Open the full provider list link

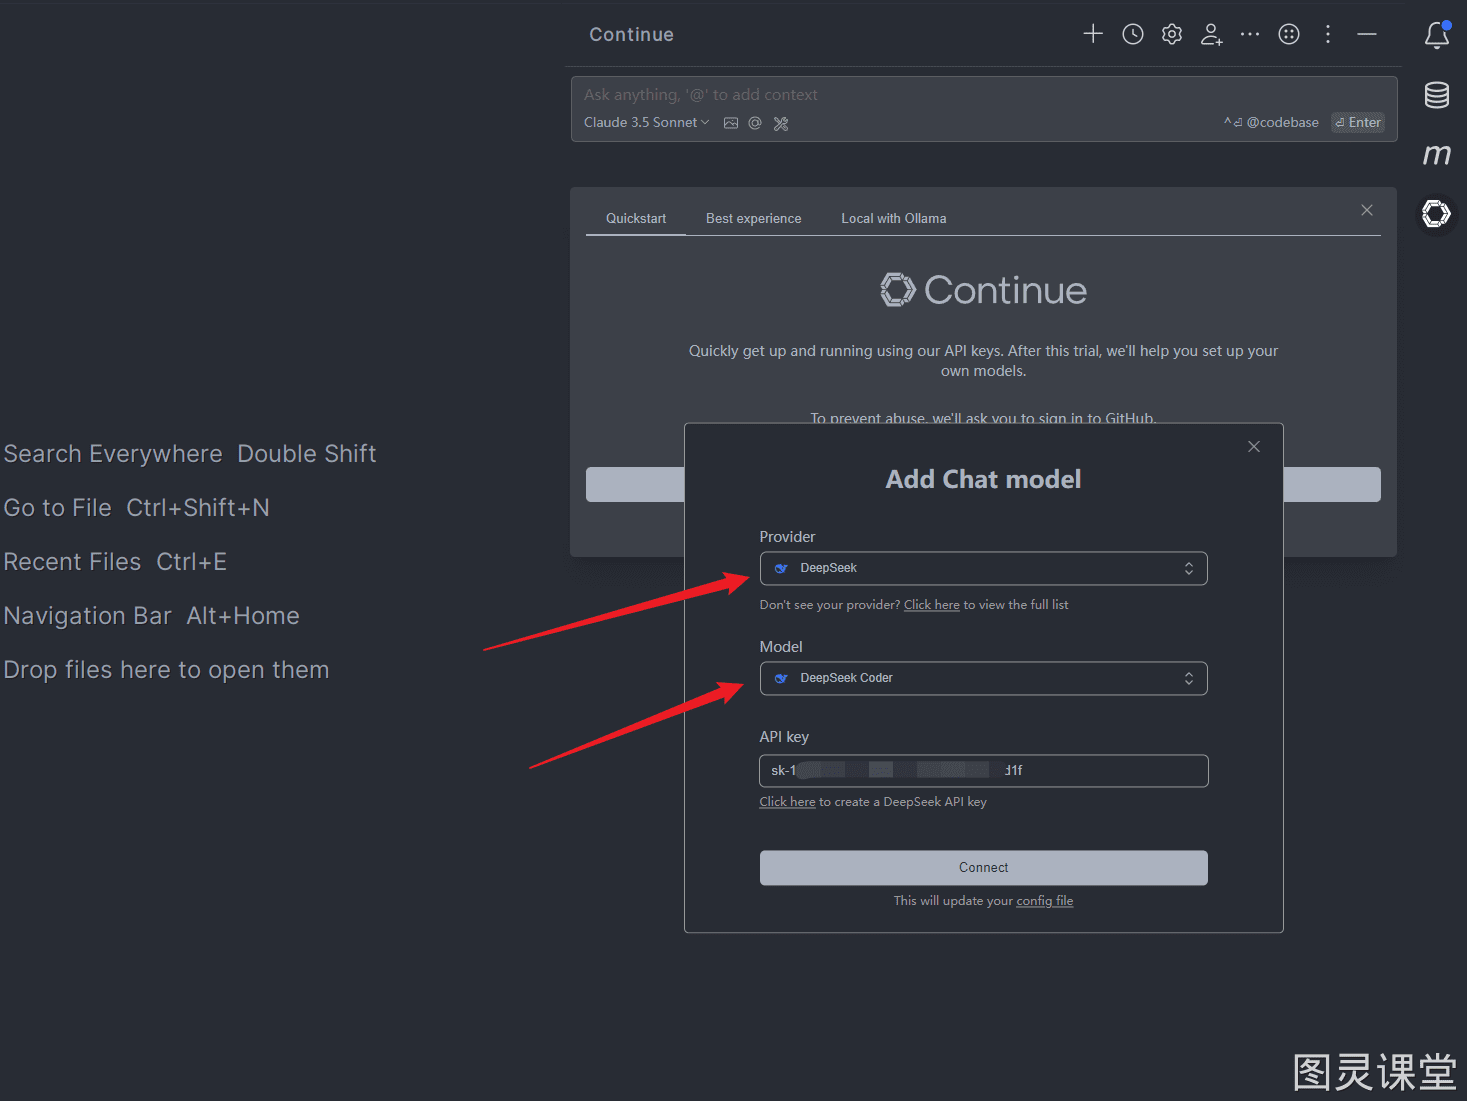pos(932,605)
